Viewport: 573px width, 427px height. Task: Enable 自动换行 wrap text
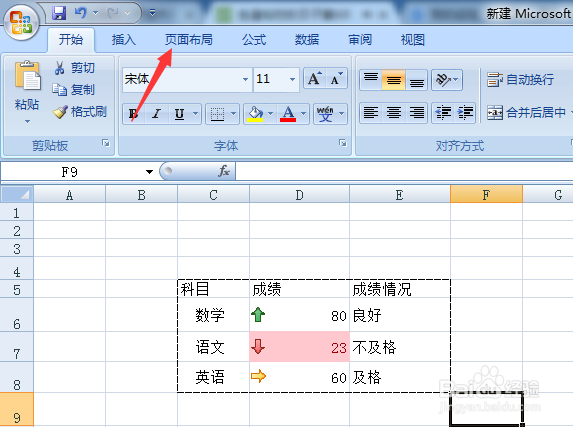[x=520, y=79]
